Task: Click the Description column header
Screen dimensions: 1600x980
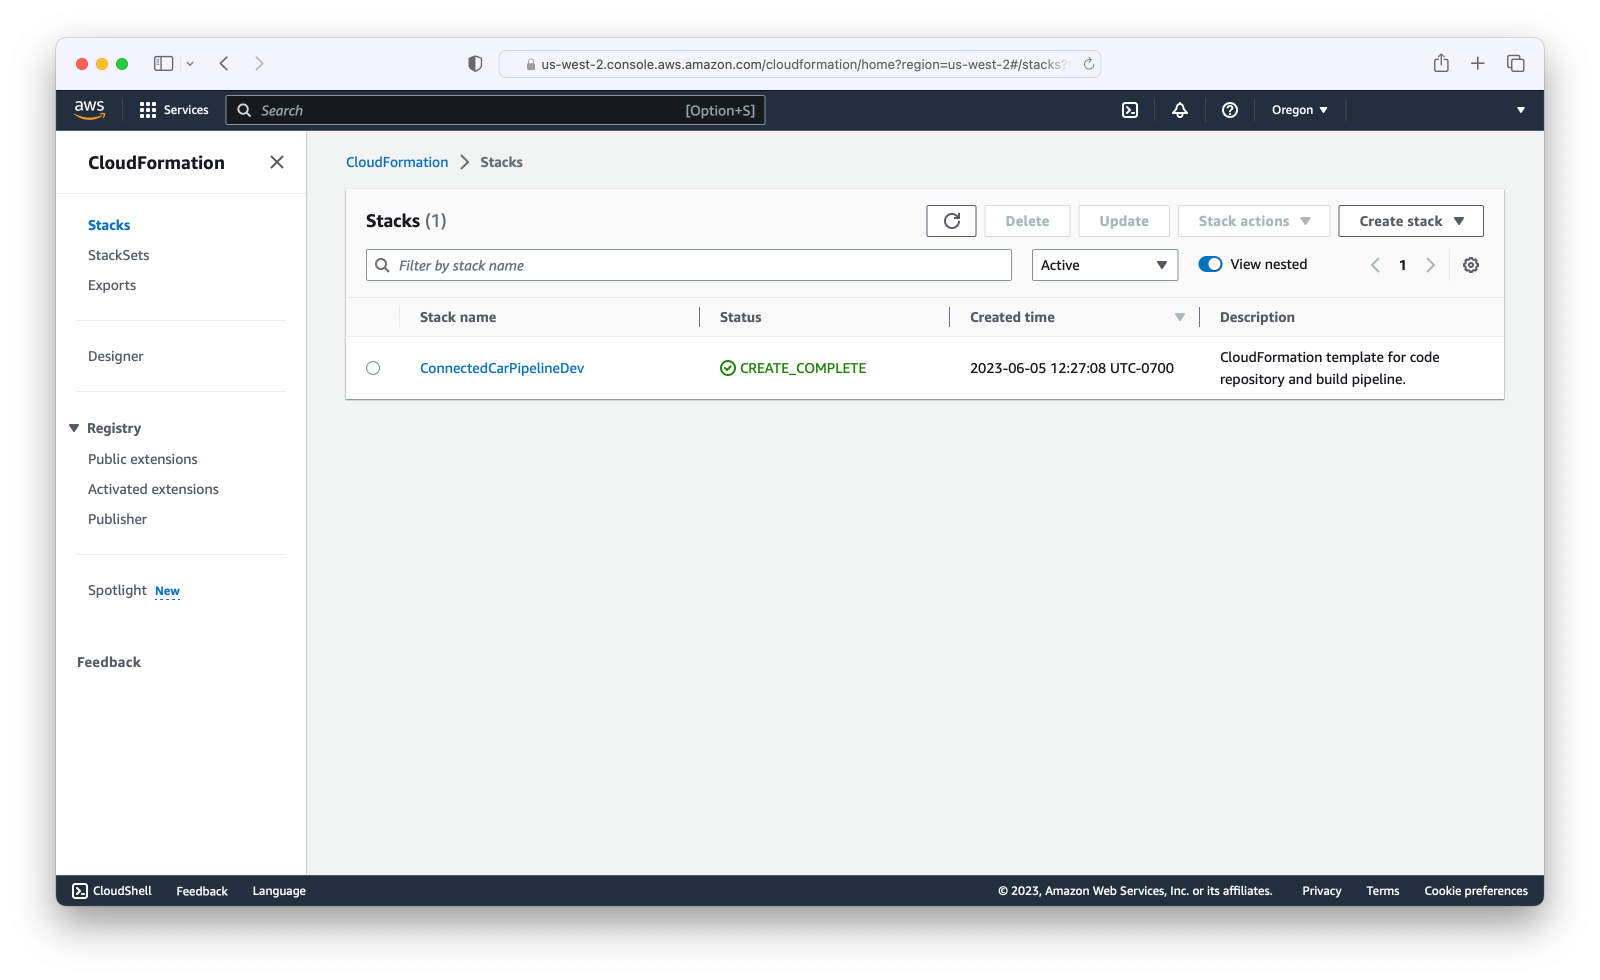Action: pos(1257,317)
